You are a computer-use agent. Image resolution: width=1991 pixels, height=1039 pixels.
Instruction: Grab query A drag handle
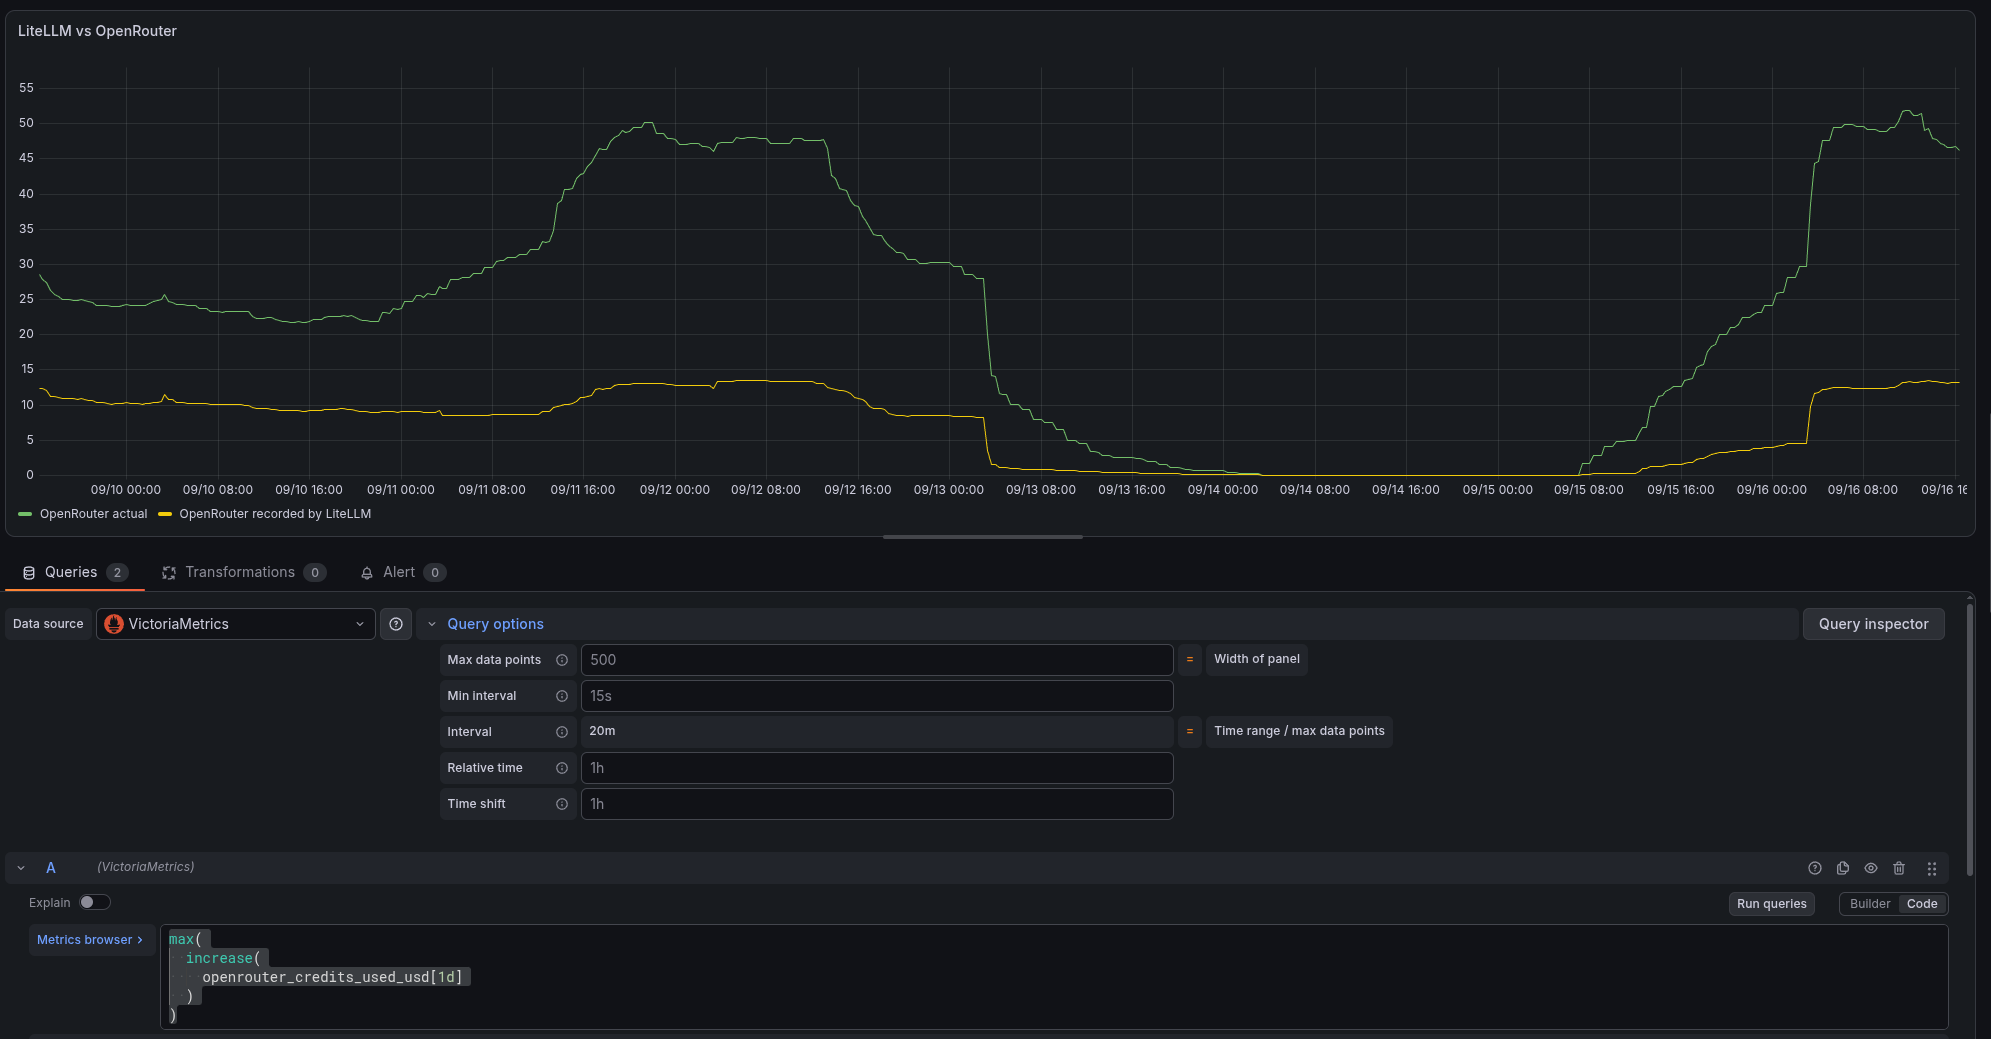[x=1932, y=869]
